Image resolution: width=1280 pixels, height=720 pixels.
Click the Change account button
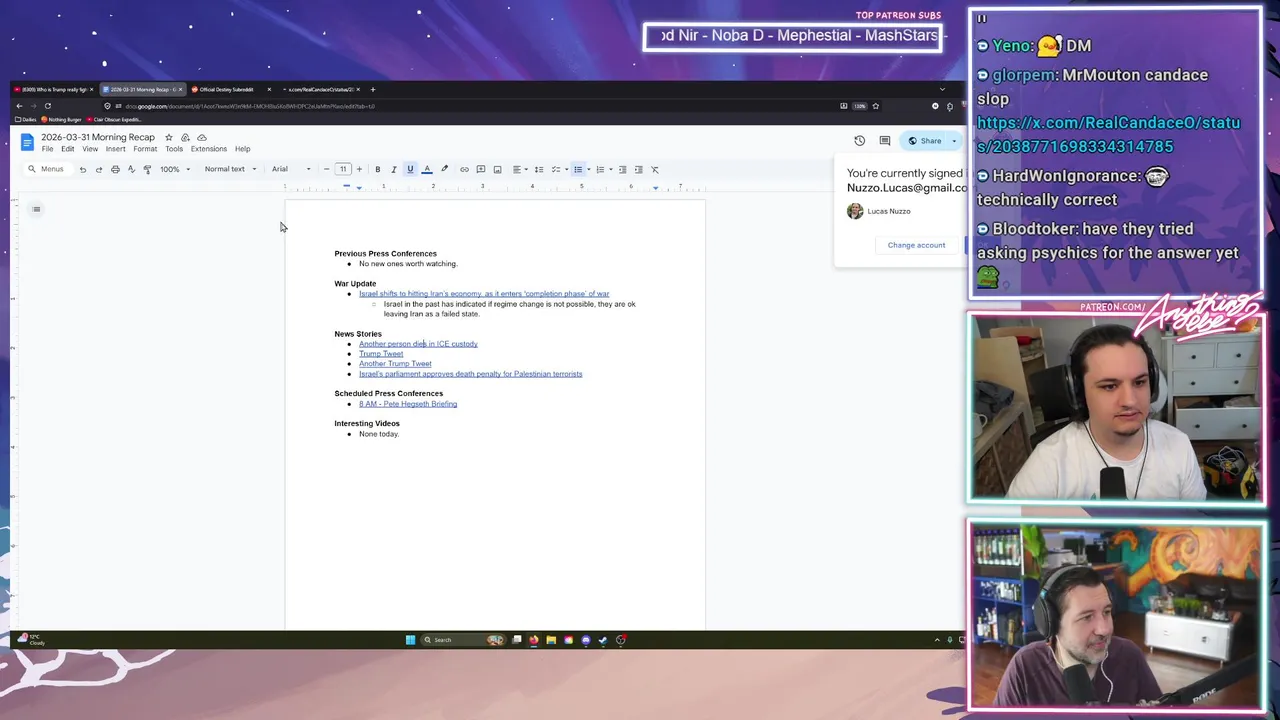pos(916,245)
